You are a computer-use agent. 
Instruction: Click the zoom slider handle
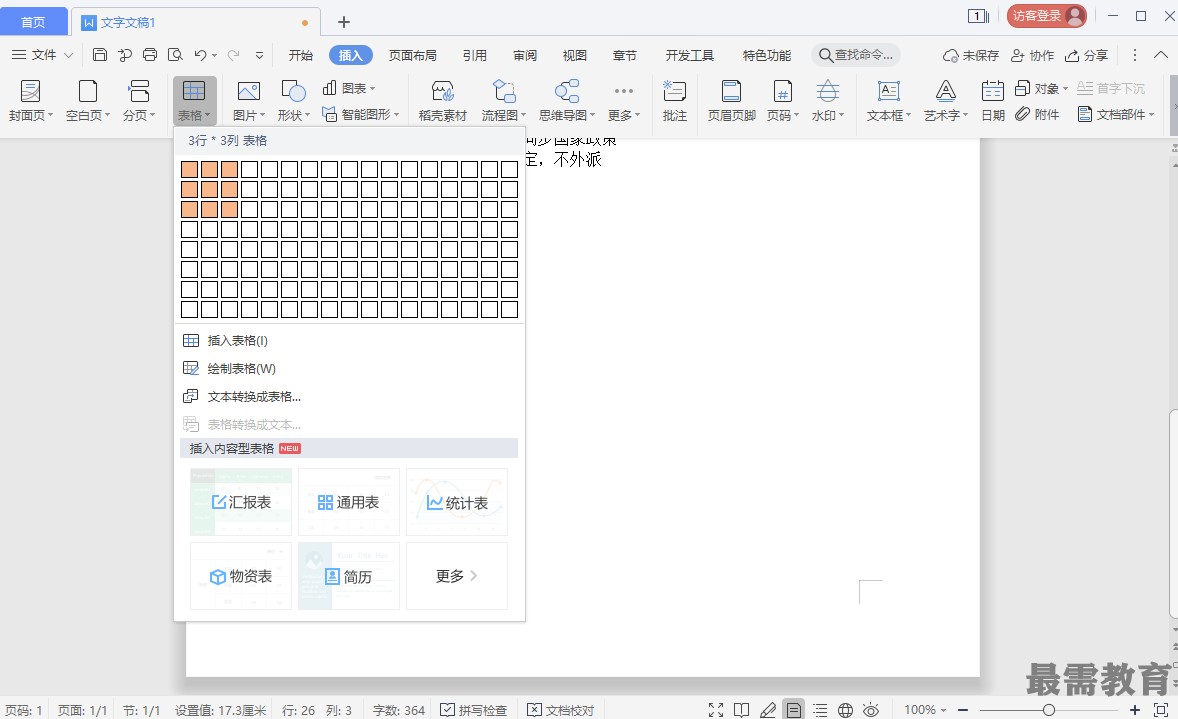(x=1049, y=710)
